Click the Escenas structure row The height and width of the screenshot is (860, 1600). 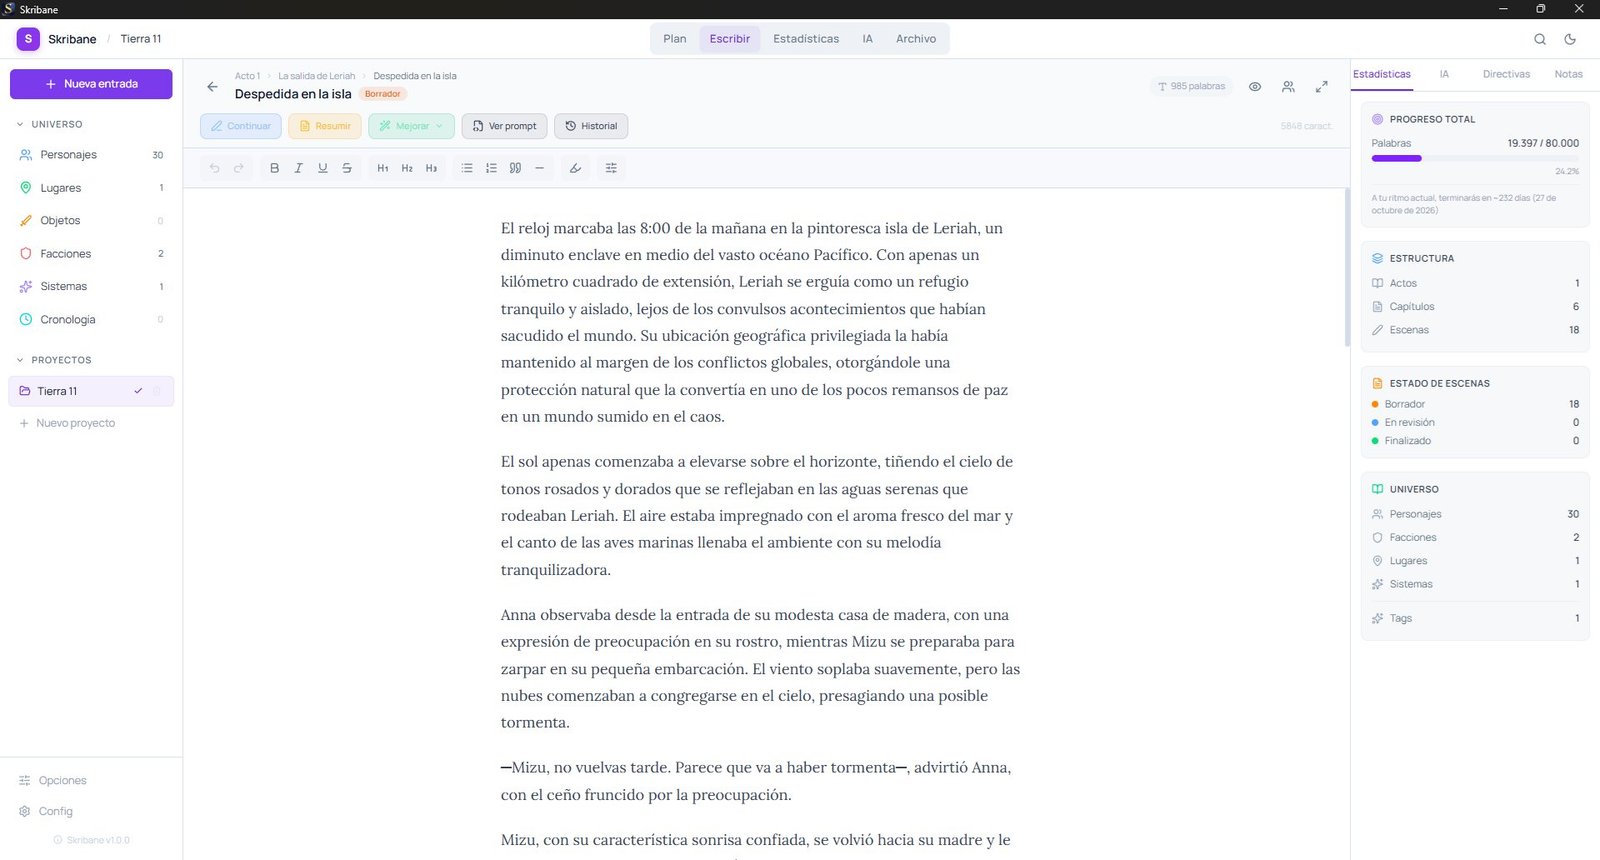coord(1475,330)
